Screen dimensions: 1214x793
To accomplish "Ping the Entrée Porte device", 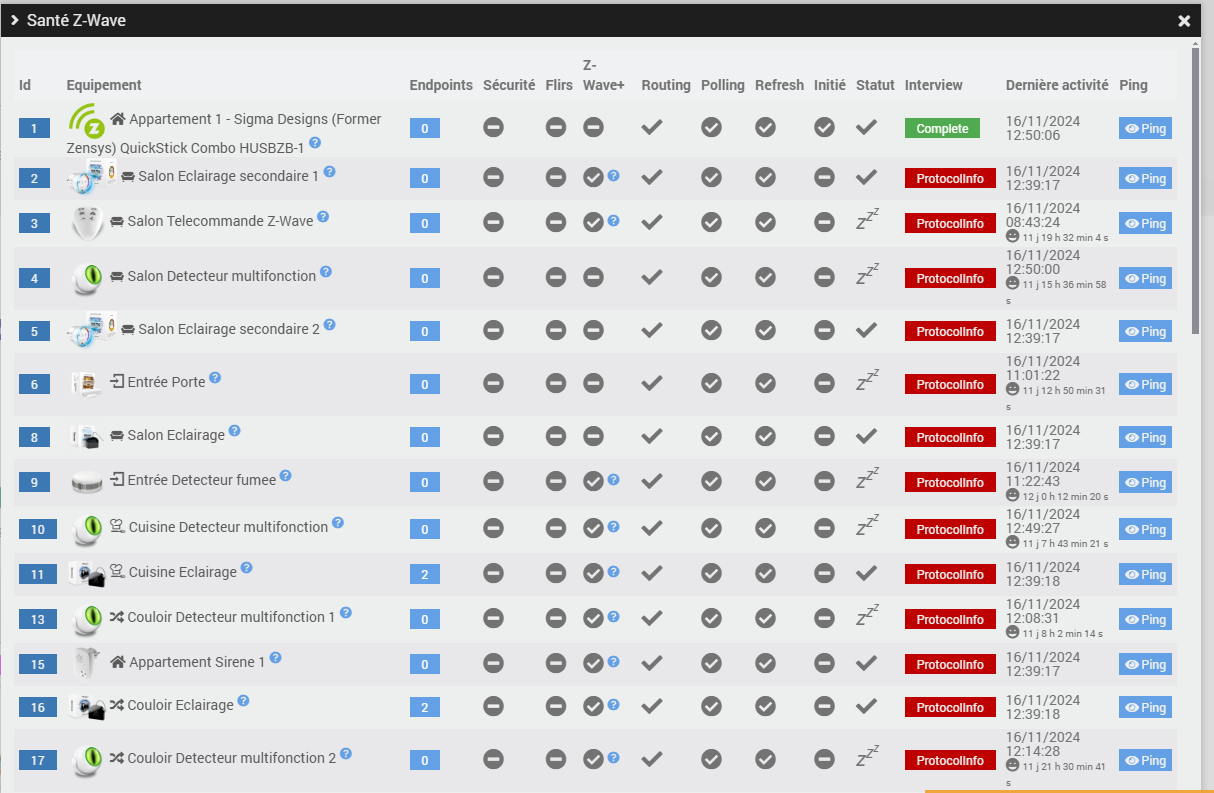I will (x=1145, y=384).
